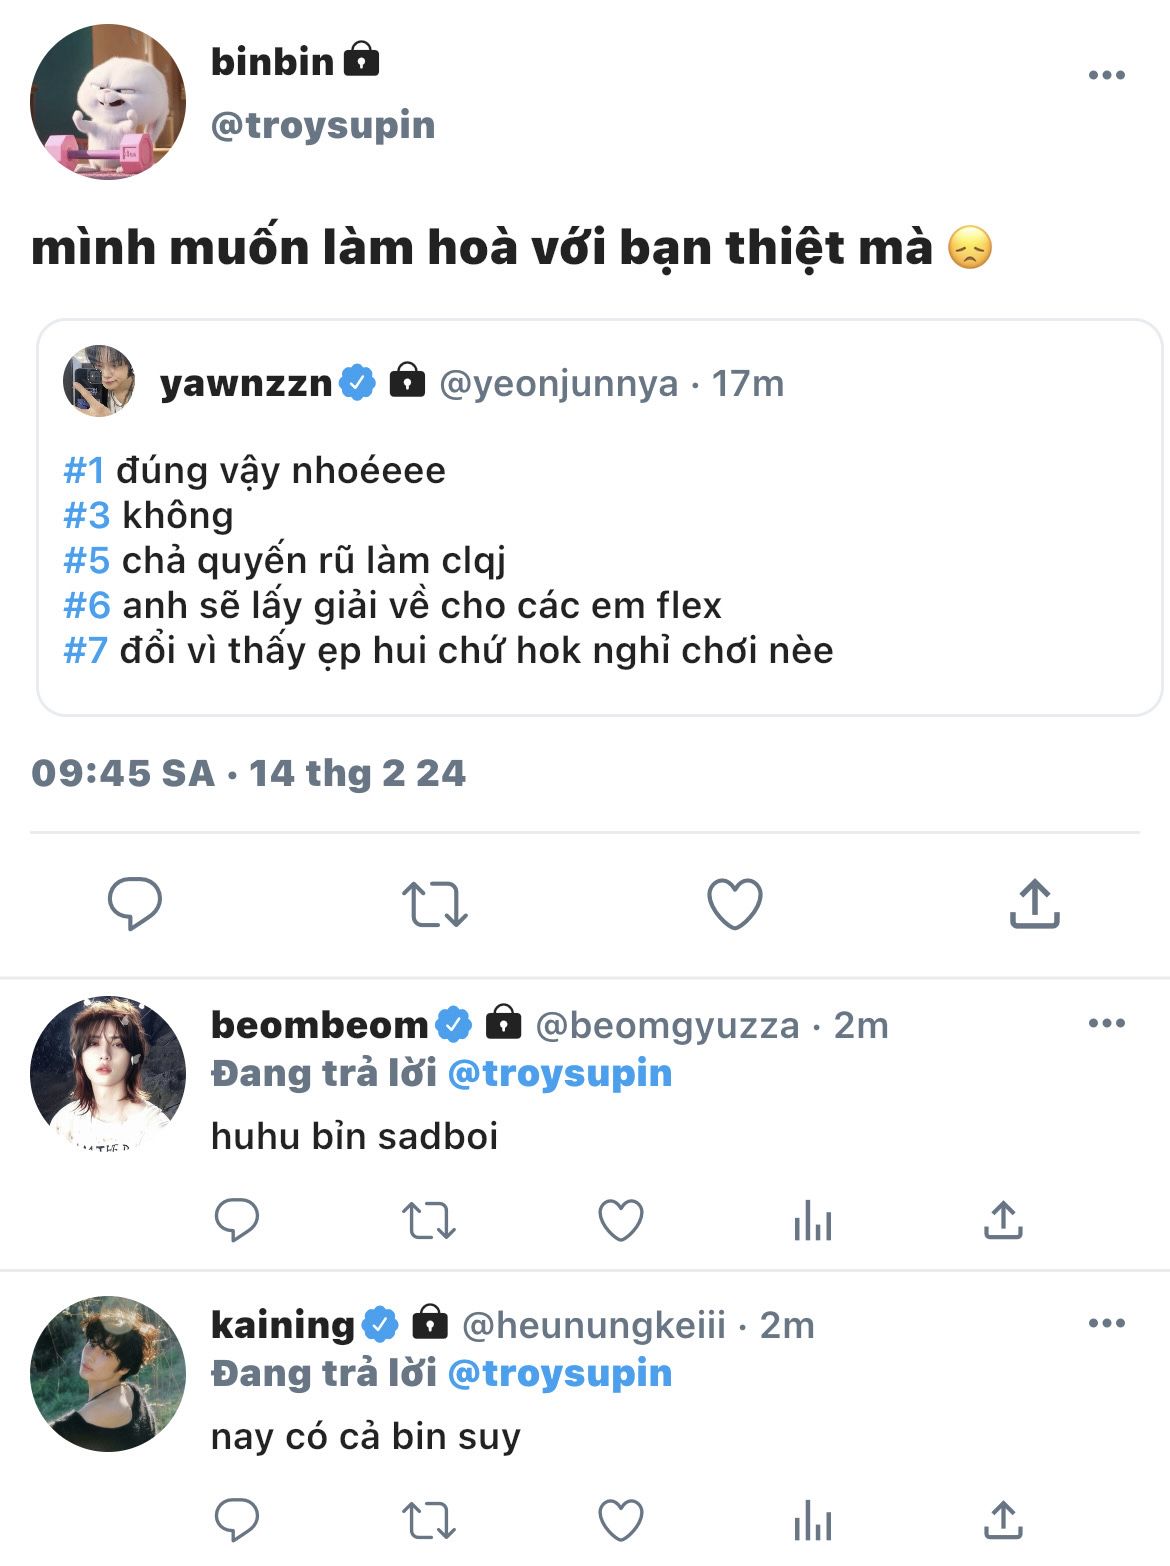Like kaining's reply
The image size is (1170, 1566).
click(x=620, y=1521)
